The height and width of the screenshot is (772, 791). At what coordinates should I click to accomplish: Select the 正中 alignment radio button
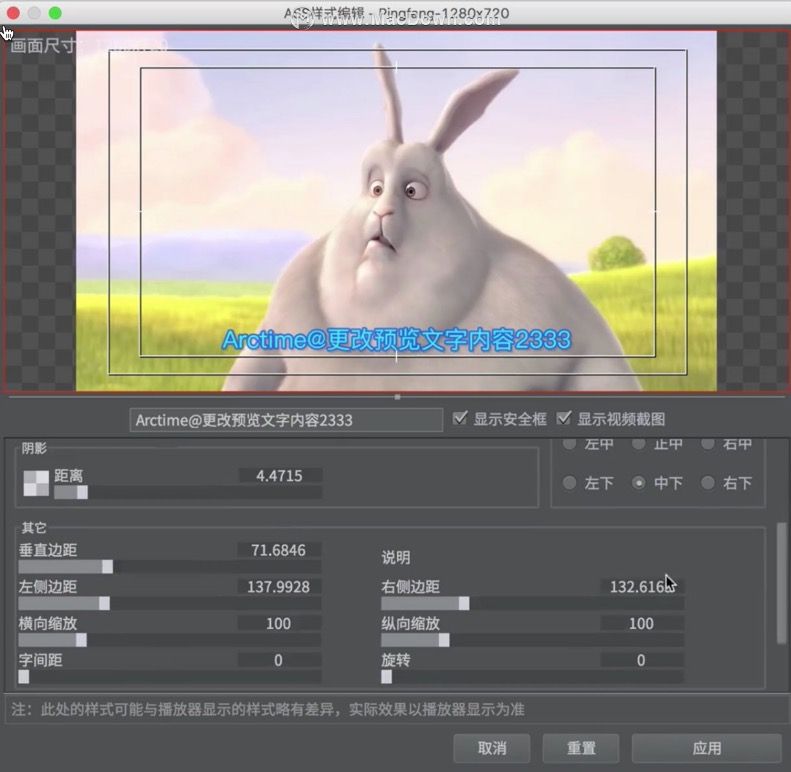tap(639, 444)
